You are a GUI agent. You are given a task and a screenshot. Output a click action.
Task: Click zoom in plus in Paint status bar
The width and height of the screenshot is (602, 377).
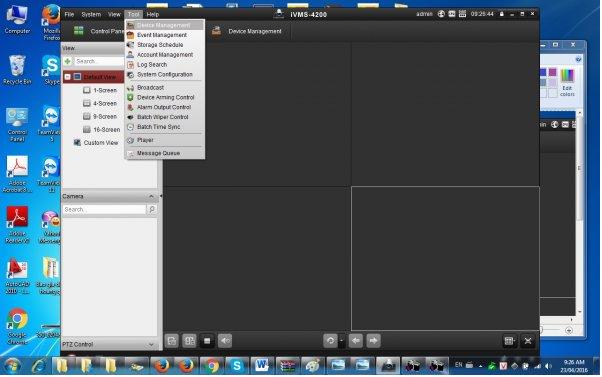click(569, 331)
